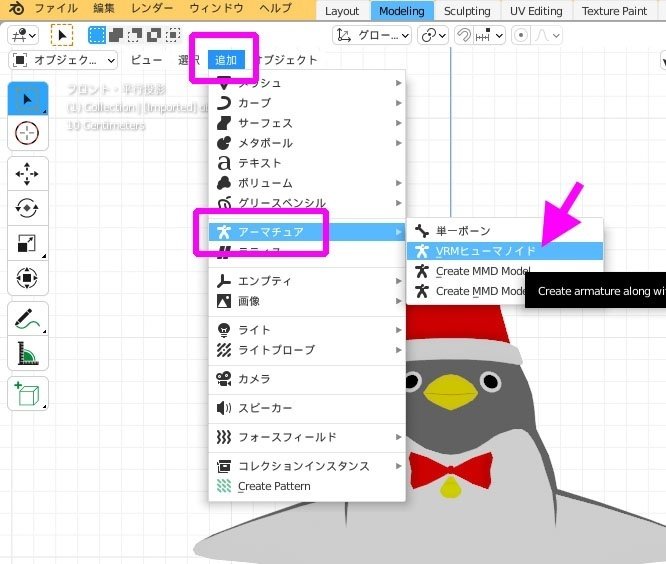This screenshot has height=564, width=666.
Task: Choose the subtract selection mode icon
Action: pyautogui.click(x=135, y=35)
